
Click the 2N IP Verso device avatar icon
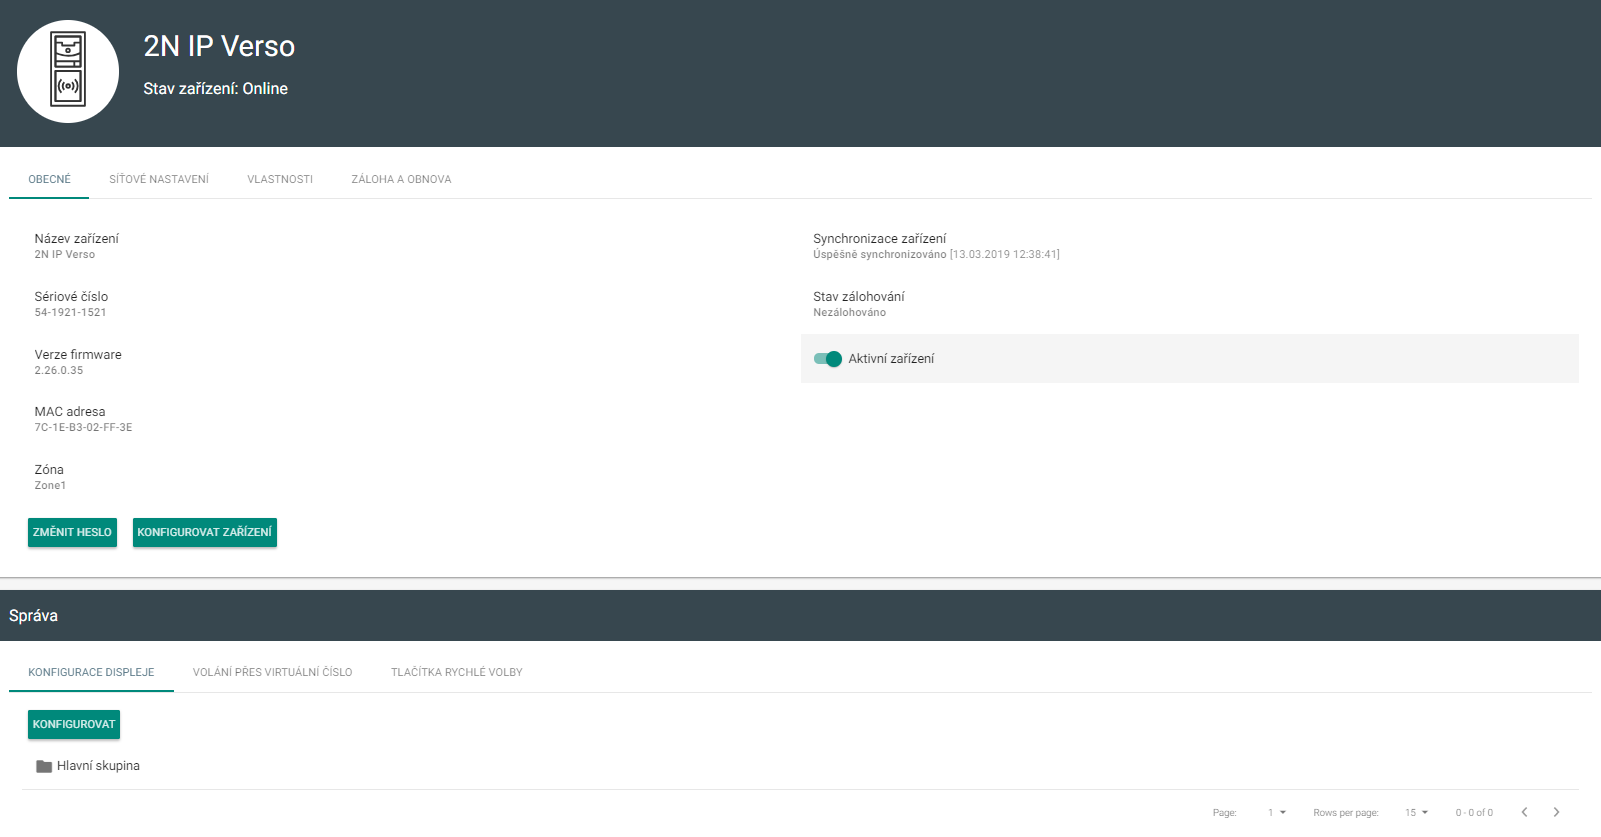click(x=68, y=72)
